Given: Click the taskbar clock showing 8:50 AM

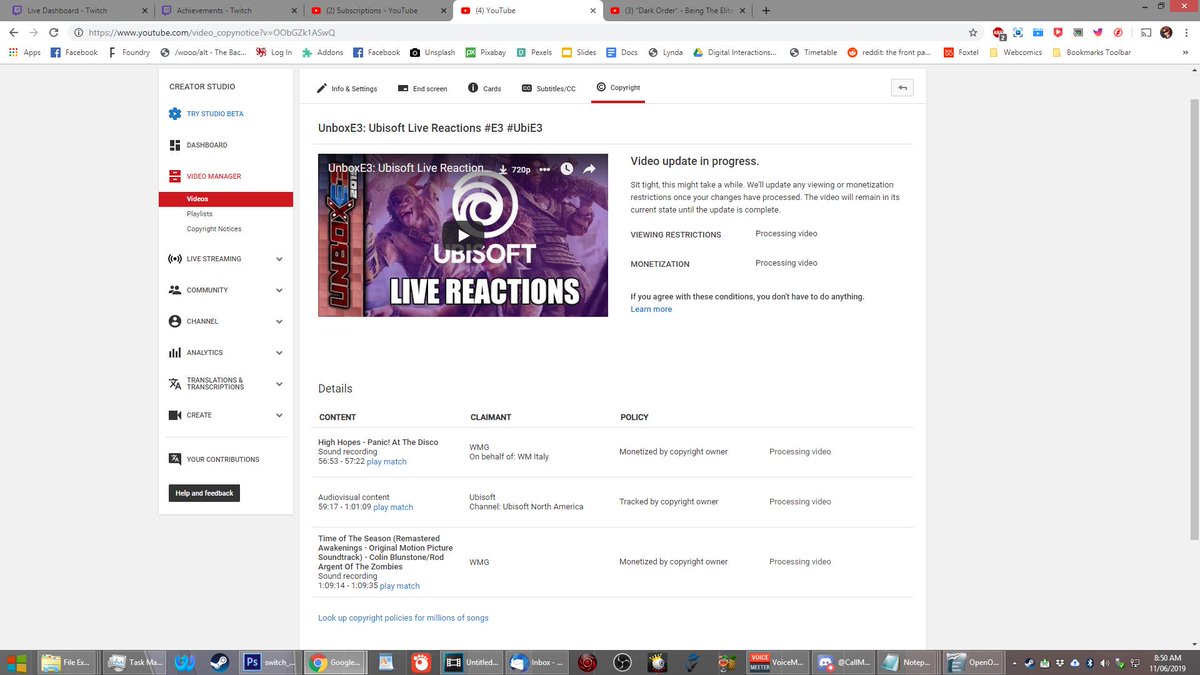Looking at the screenshot, I should coord(1169,662).
